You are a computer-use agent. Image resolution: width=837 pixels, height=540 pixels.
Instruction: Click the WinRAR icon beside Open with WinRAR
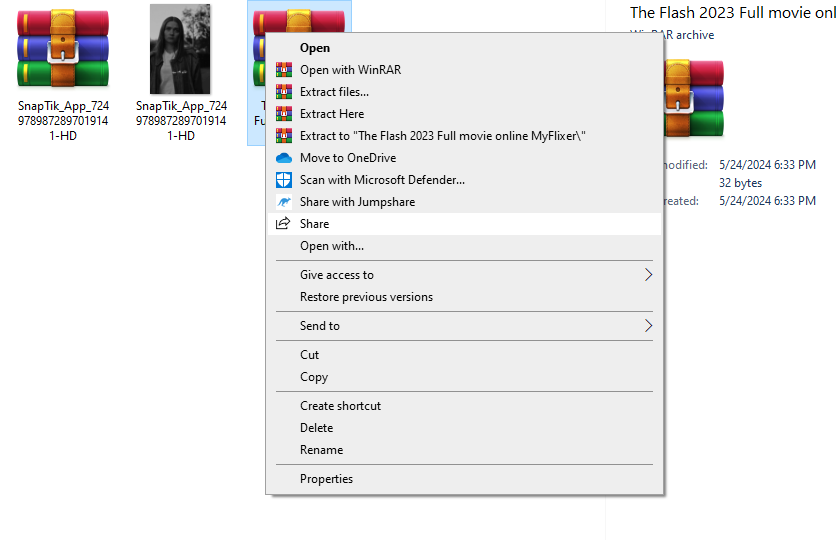point(284,70)
